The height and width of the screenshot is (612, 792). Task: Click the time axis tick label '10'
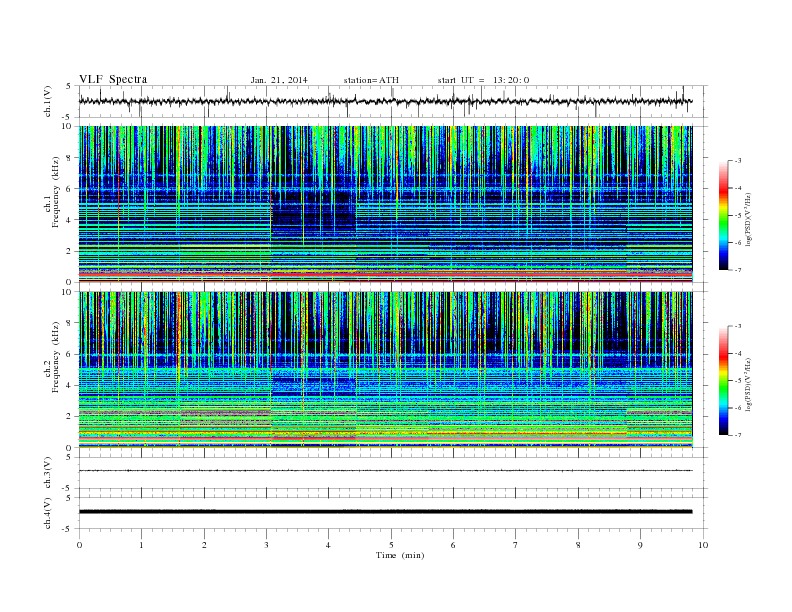703,545
